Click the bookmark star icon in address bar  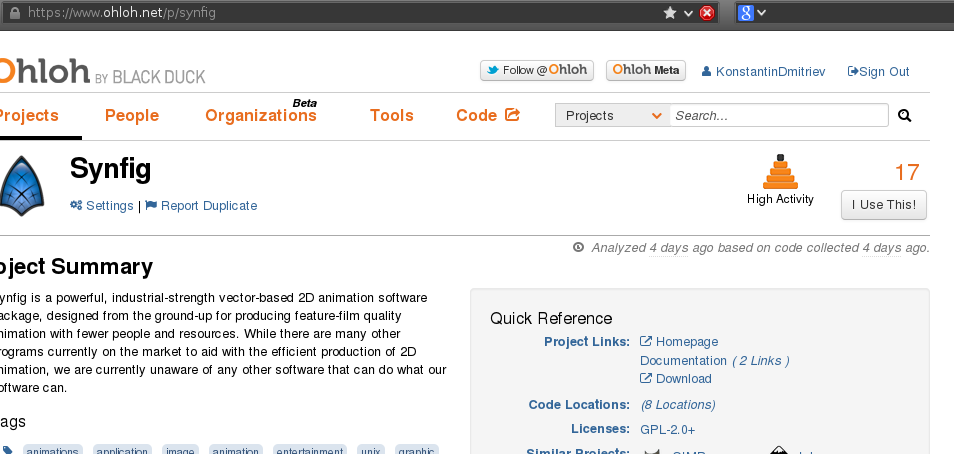[669, 12]
